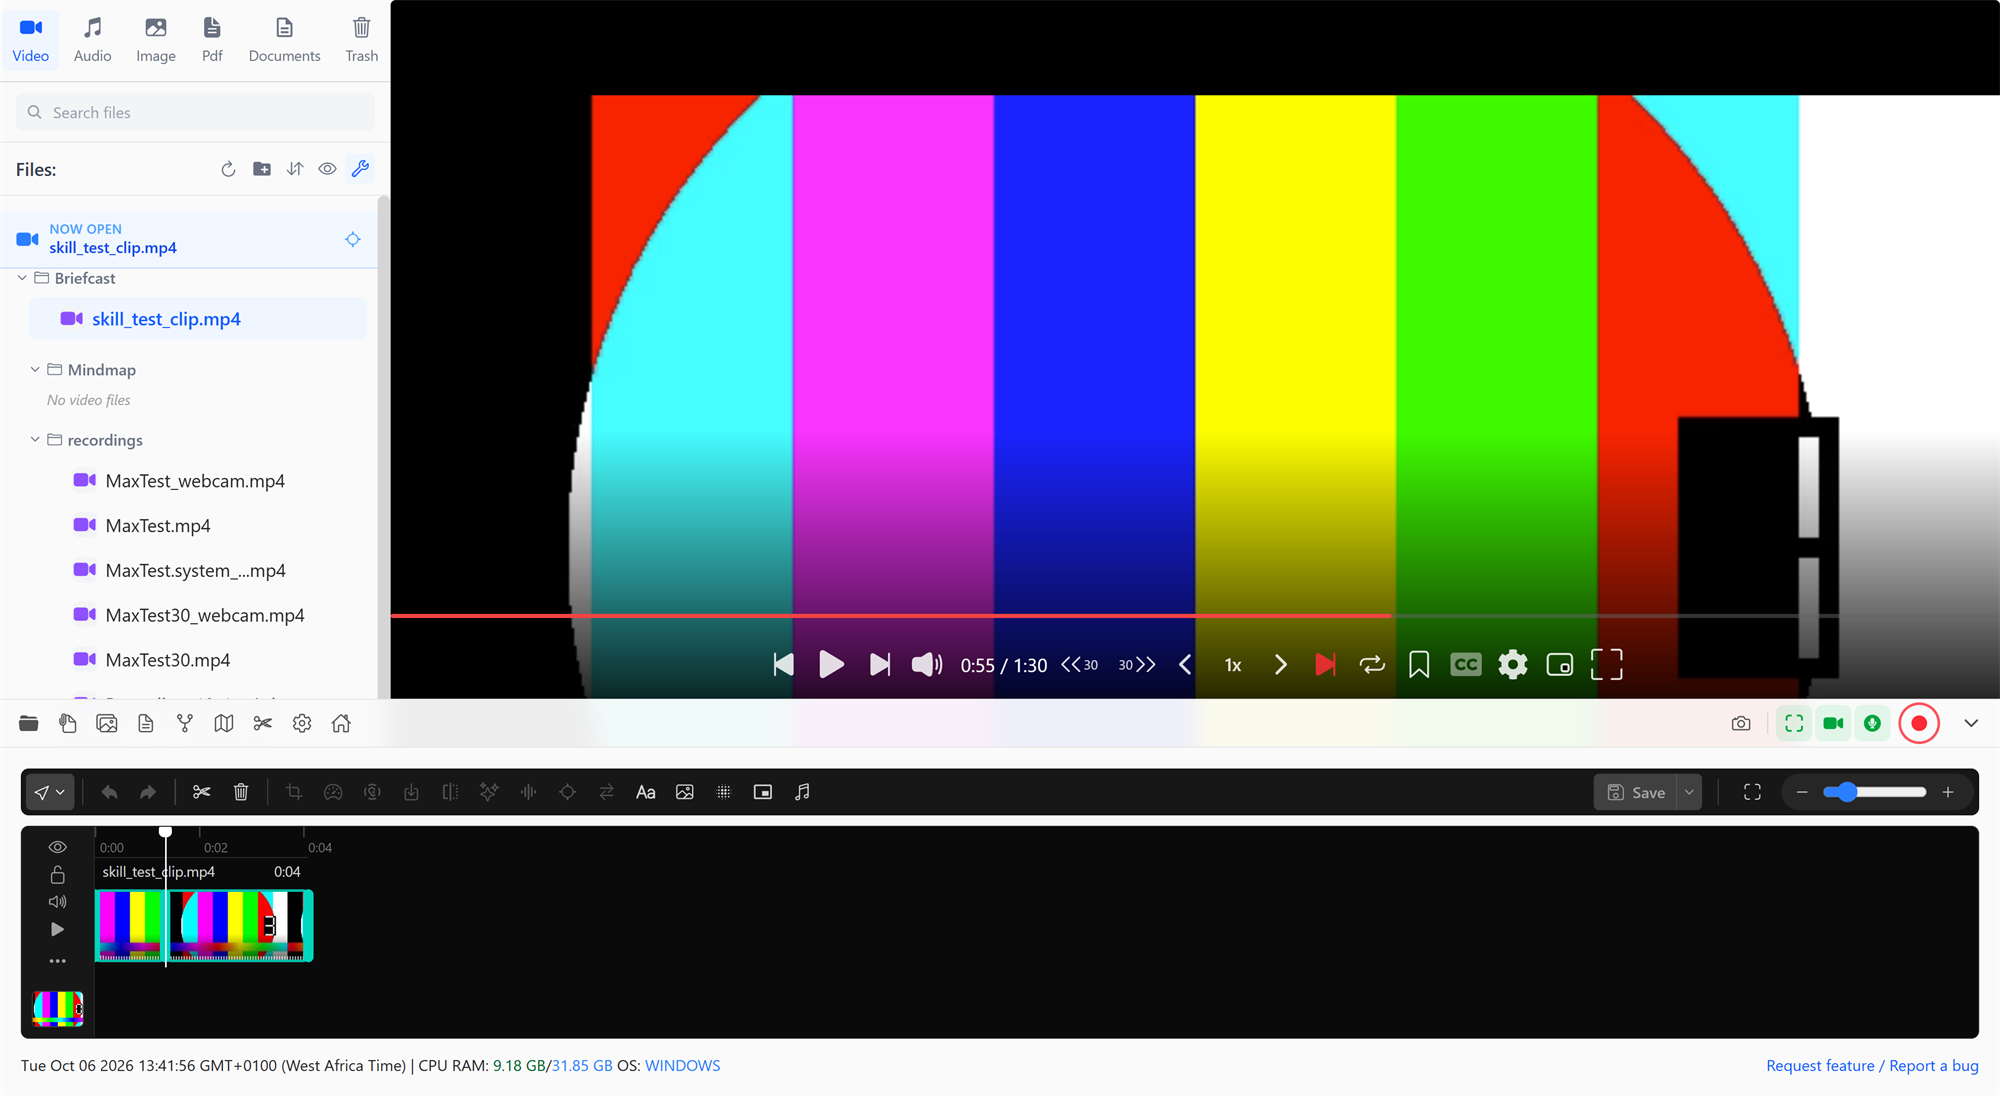Add an audio track with the music note icon
Image resolution: width=2000 pixels, height=1096 pixels.
pyautogui.click(x=802, y=792)
